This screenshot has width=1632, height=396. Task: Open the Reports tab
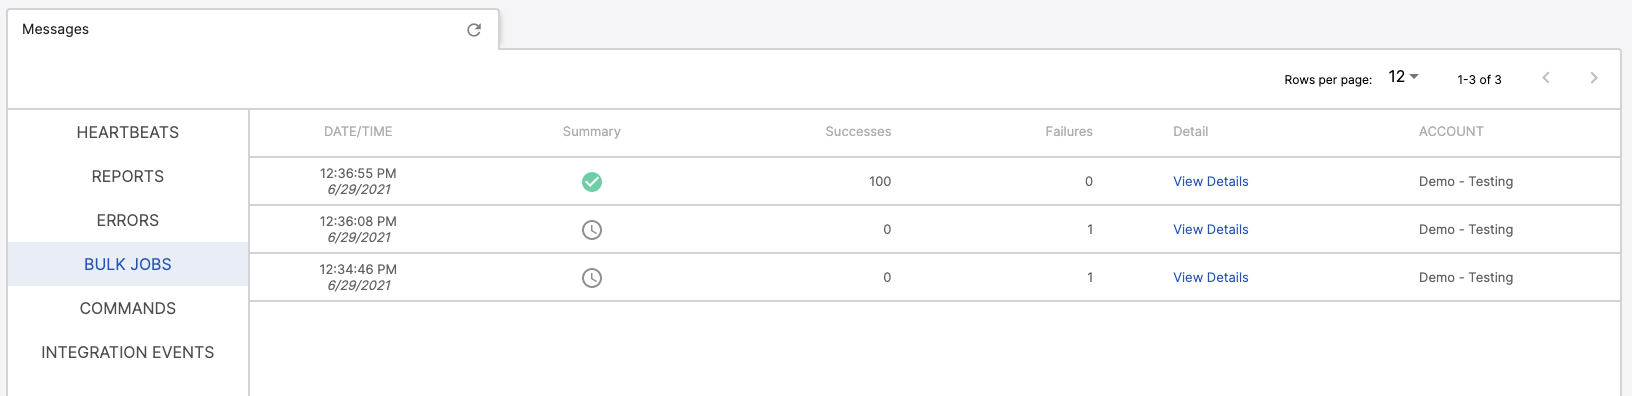[x=128, y=176]
